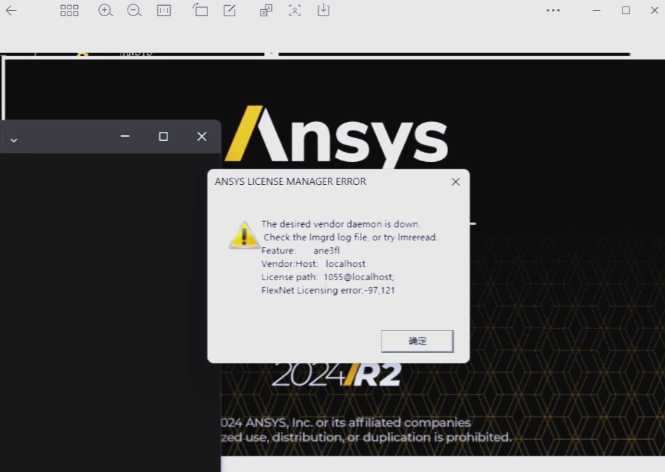The image size is (665, 472).
Task: Click the 'Vendor:Host: localhost' line
Action: point(313,264)
